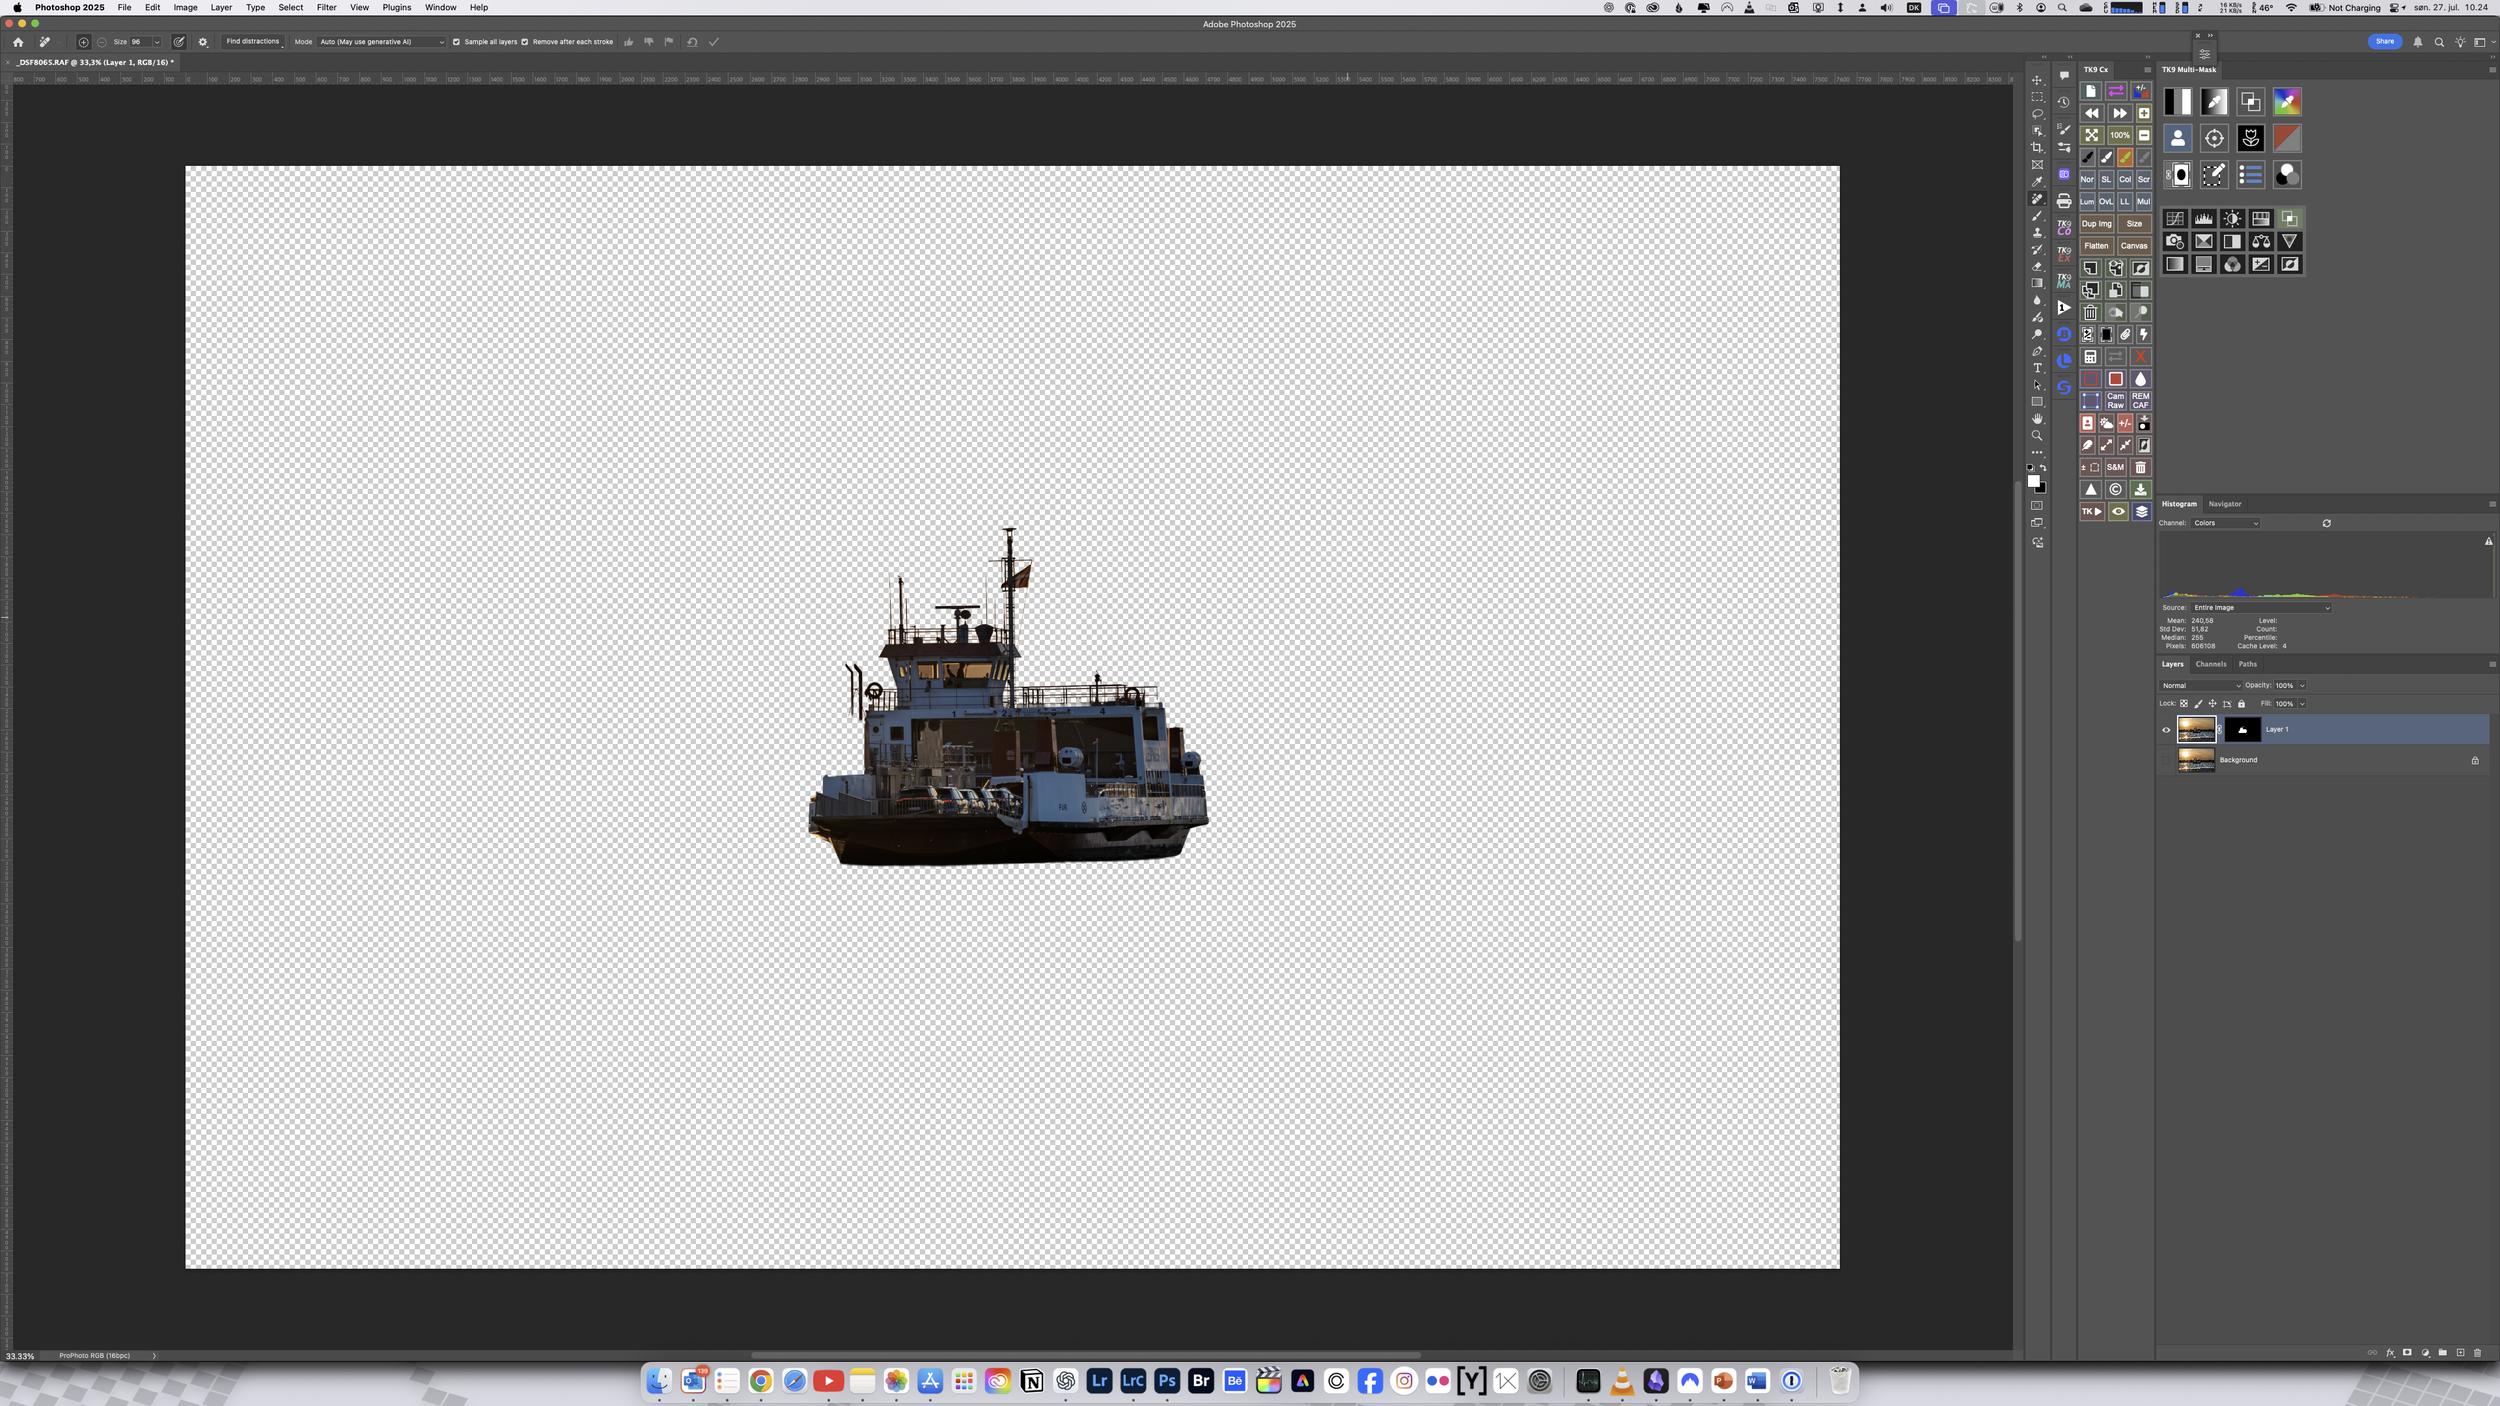
Task: Select the Type tool
Action: pos(2037,368)
